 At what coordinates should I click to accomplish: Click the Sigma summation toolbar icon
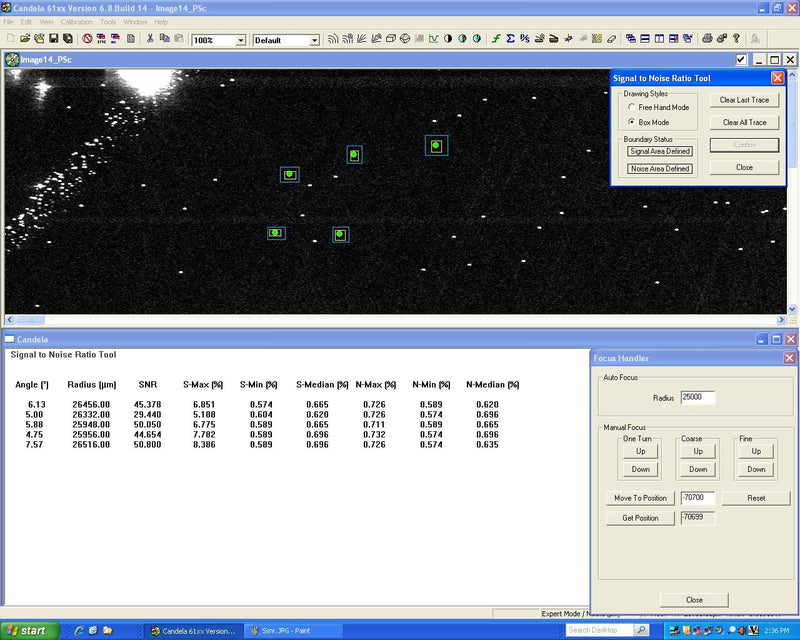tap(510, 39)
